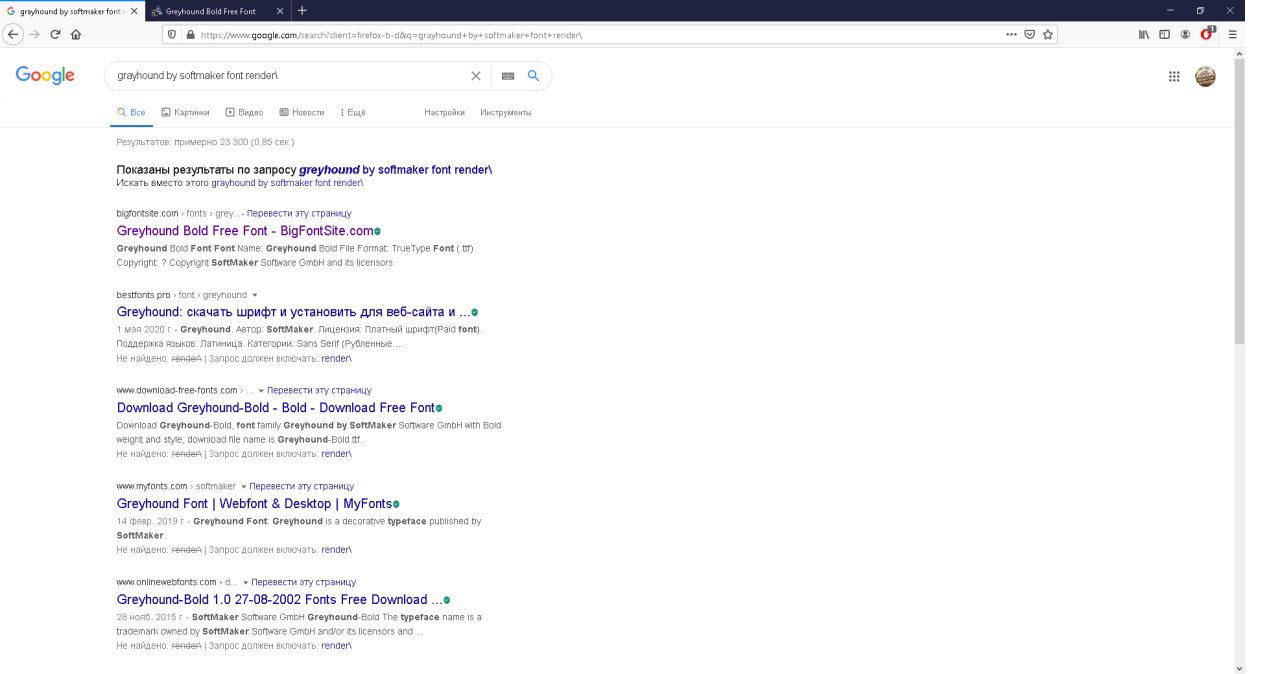Restore down the Firefox window
1280x674 pixels.
(1200, 10)
